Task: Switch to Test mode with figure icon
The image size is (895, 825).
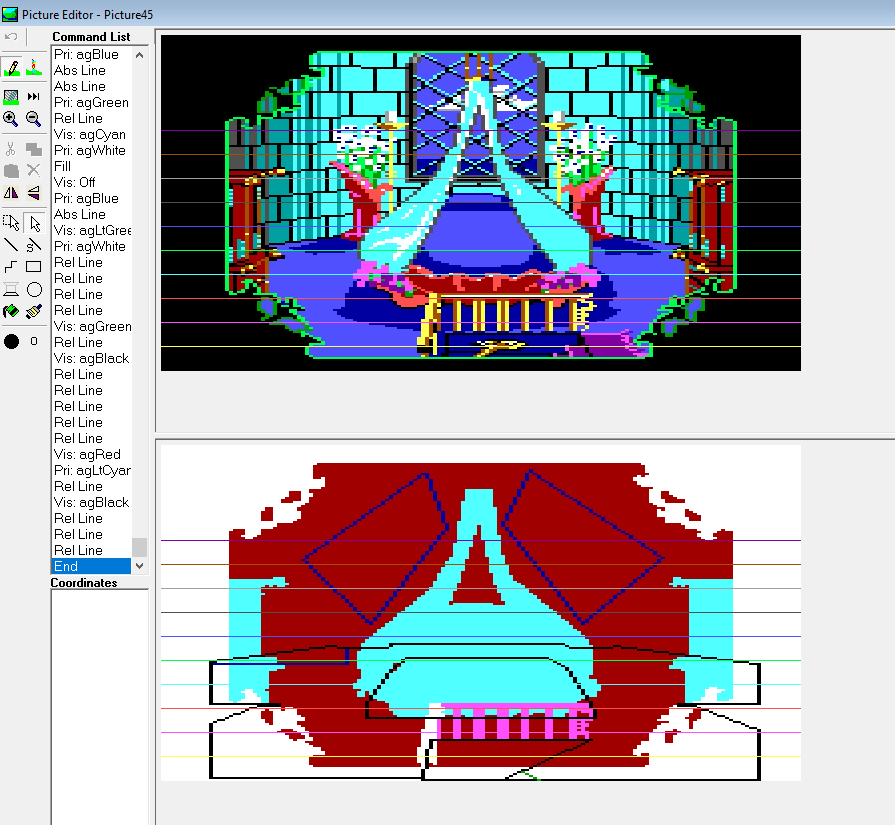Action: 34,67
